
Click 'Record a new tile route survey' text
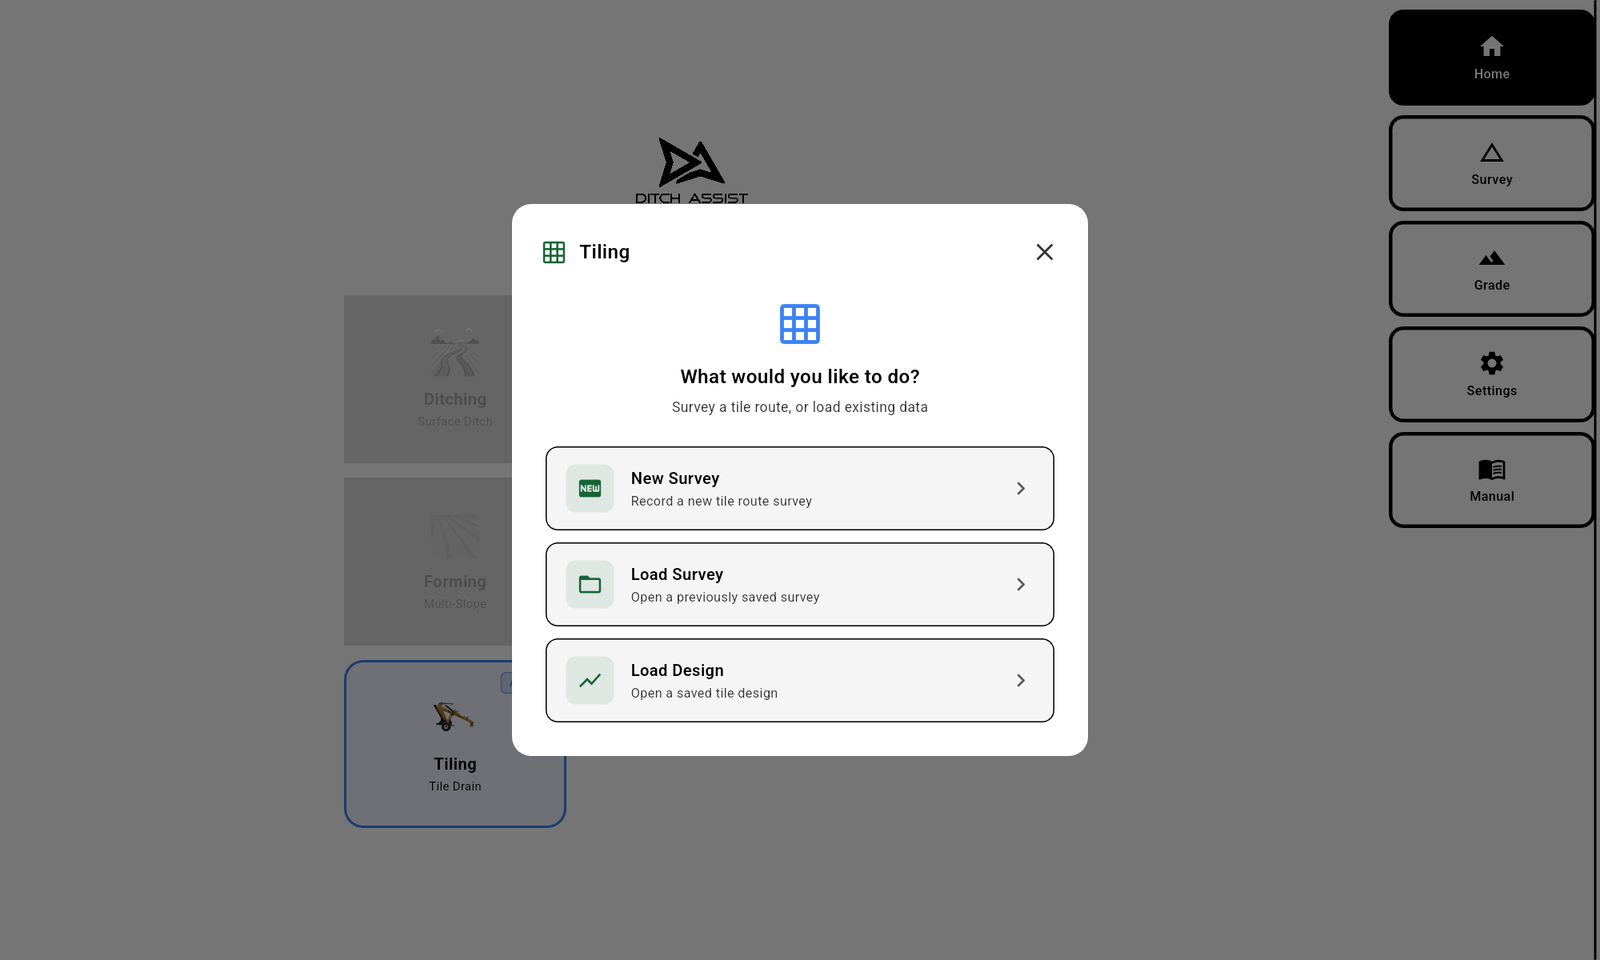tap(721, 501)
